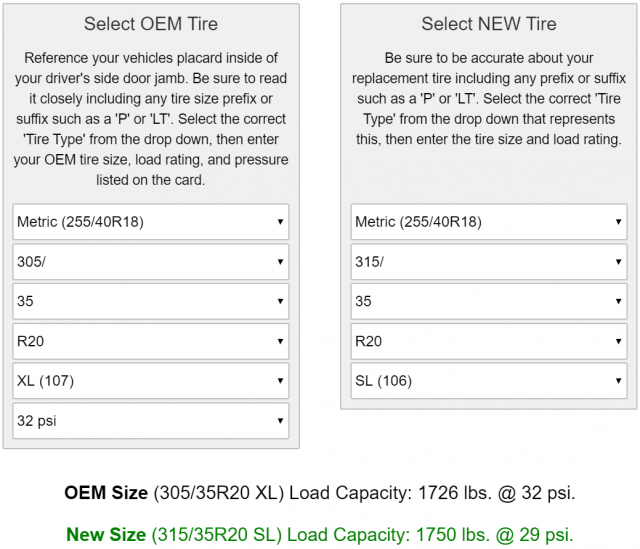The image size is (640, 549).
Task: Click the OEM placard instructions paragraph
Action: (x=151, y=119)
